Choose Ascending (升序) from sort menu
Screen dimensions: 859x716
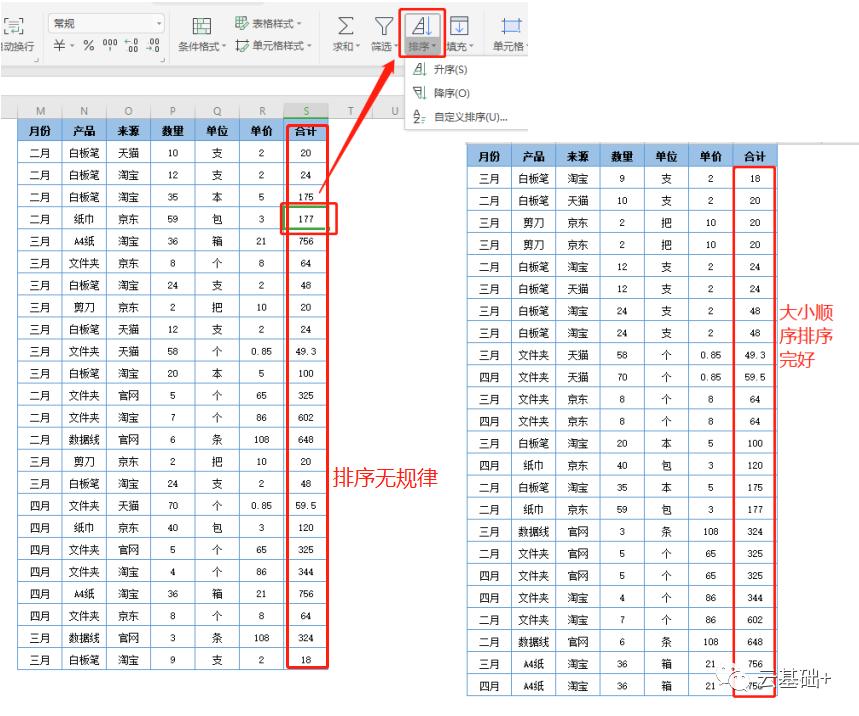[x=450, y=70]
